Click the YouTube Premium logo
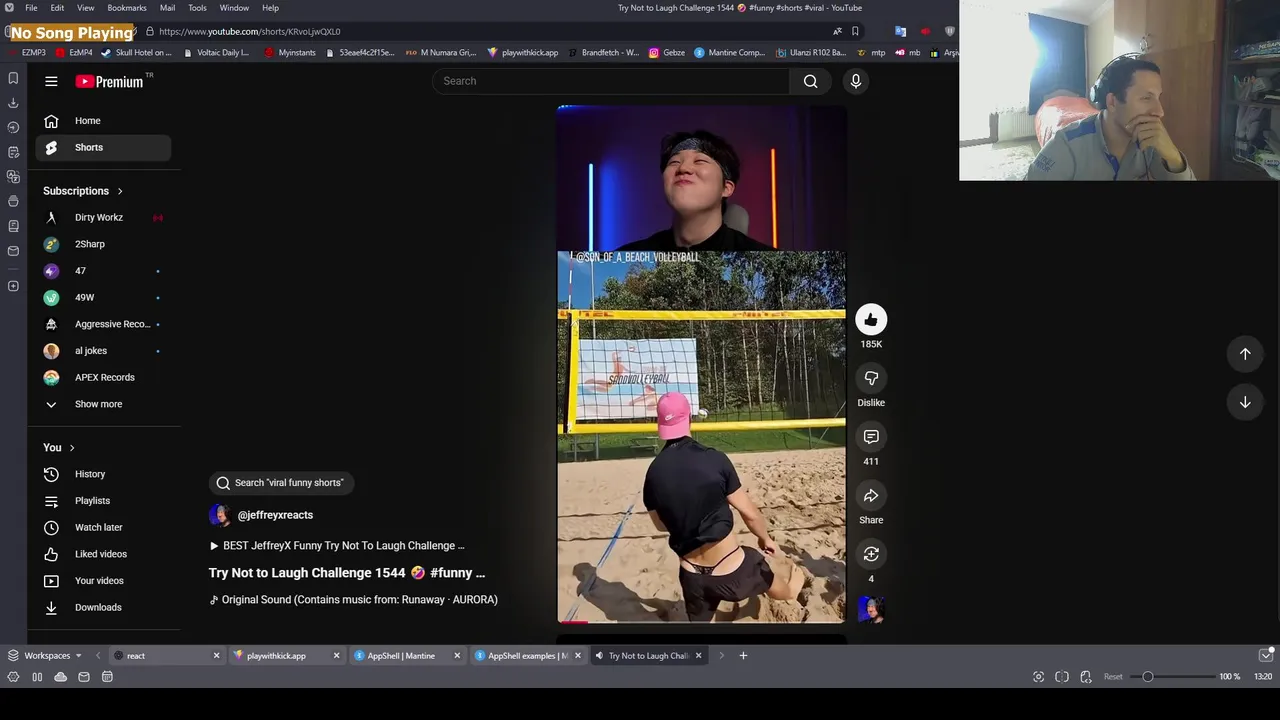 tap(109, 82)
